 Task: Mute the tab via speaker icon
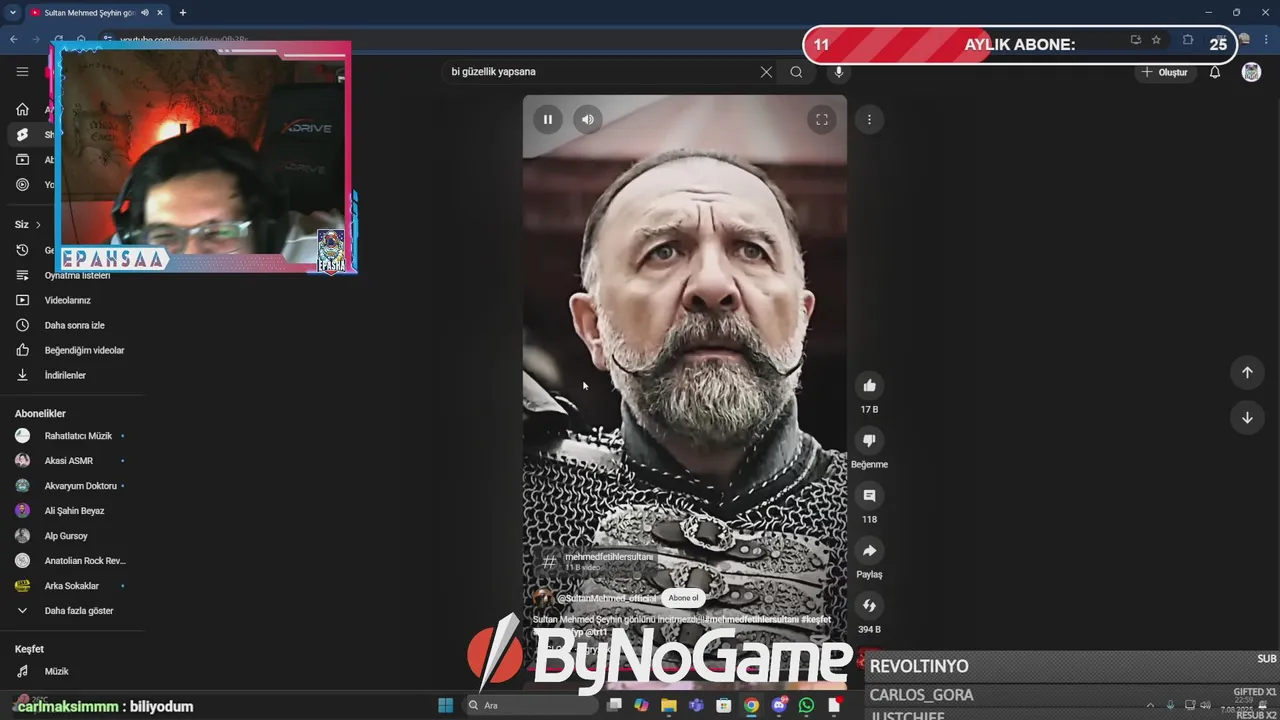point(145,13)
